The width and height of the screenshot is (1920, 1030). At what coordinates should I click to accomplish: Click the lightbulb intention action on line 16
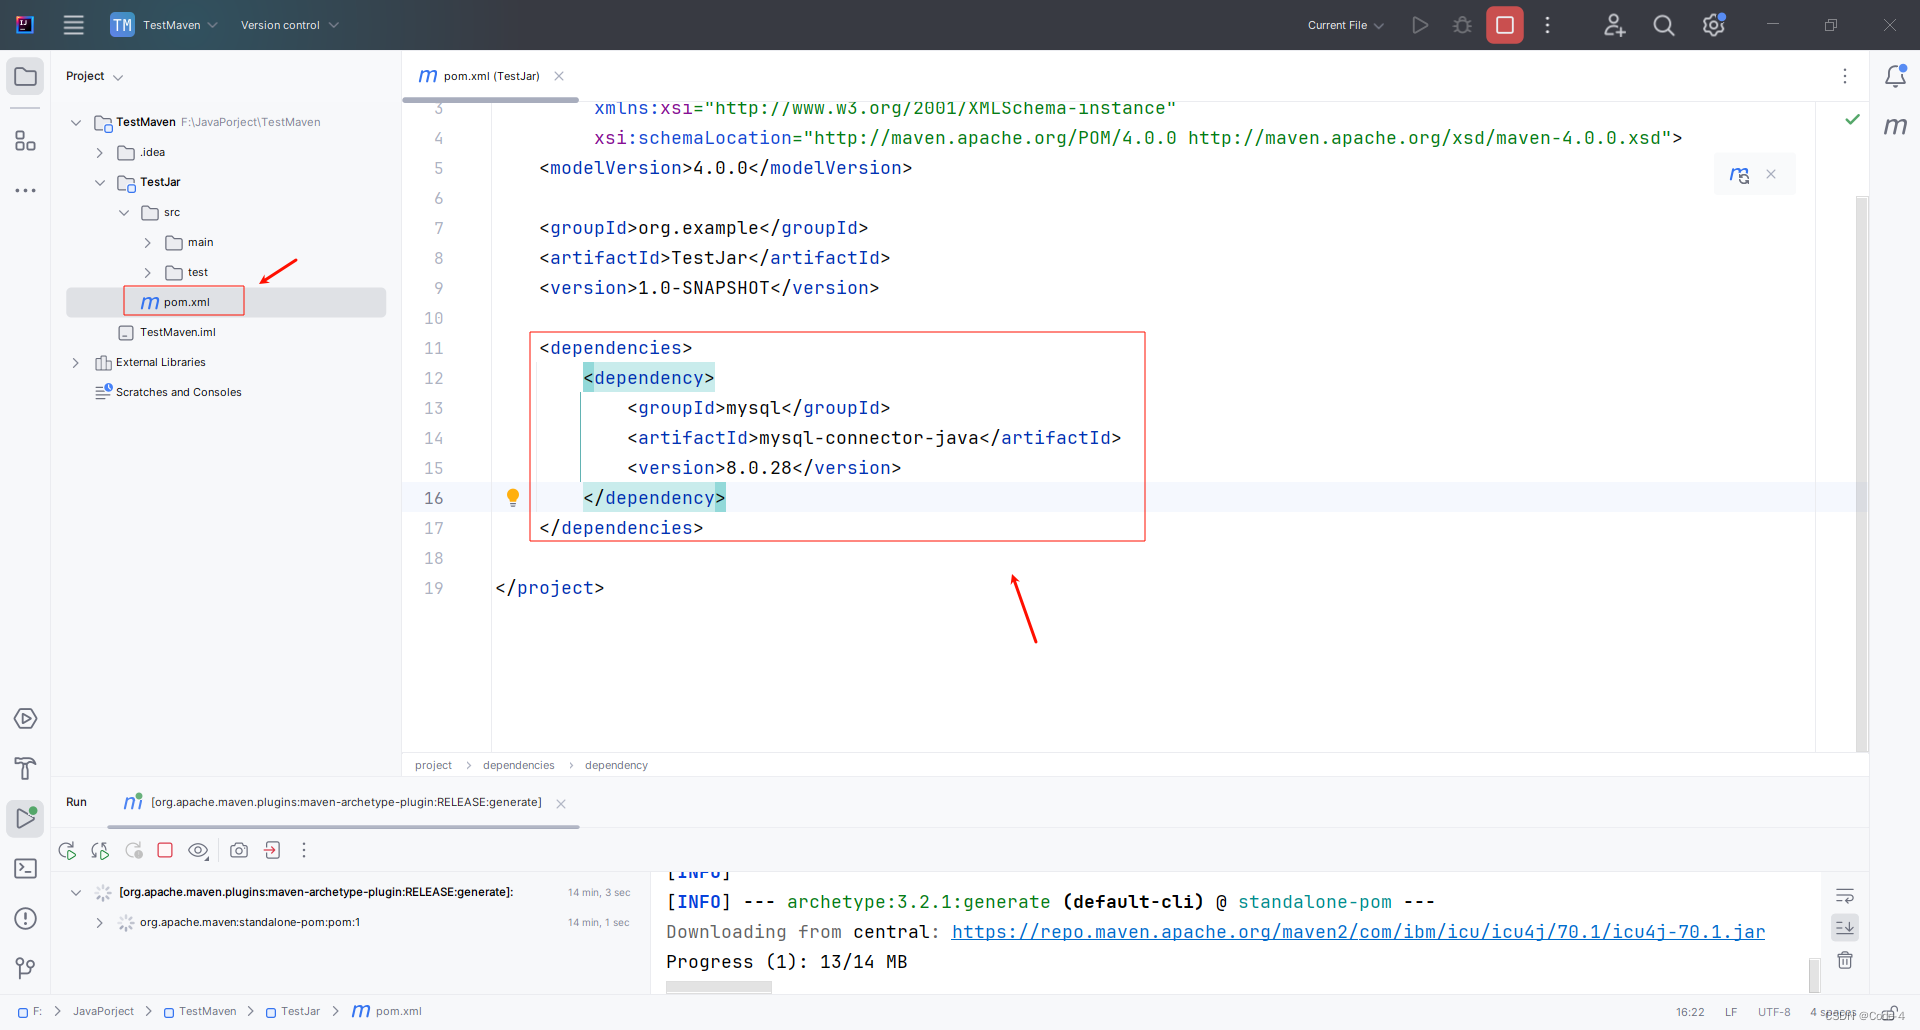[513, 497]
